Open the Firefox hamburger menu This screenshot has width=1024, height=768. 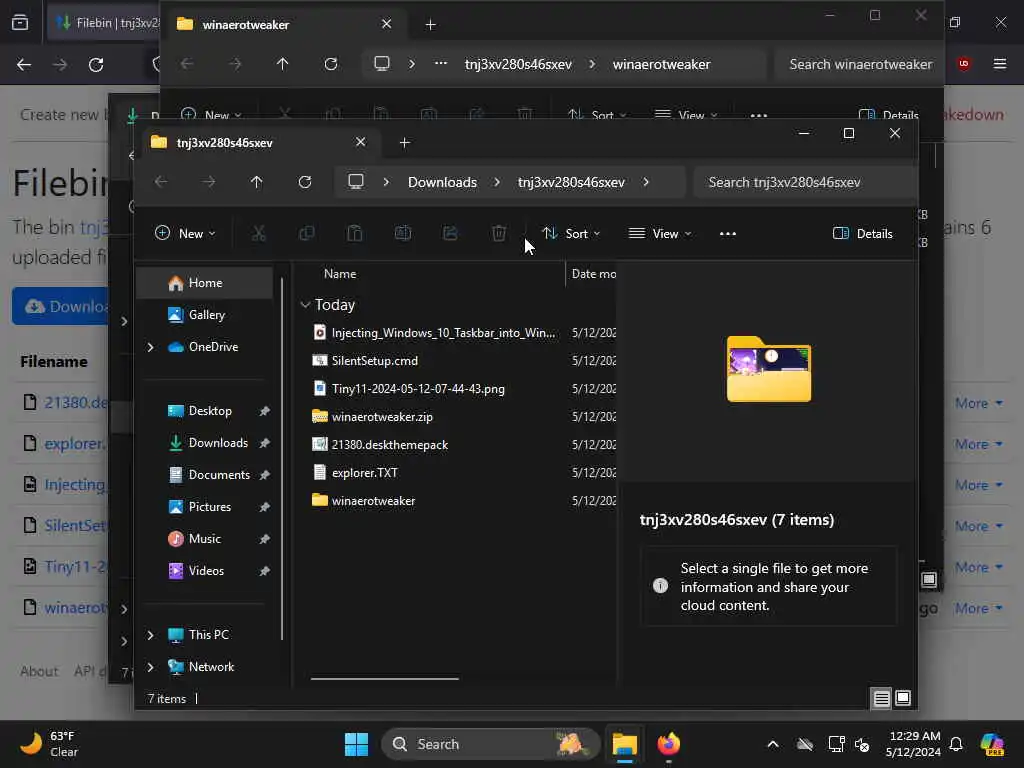1000,64
